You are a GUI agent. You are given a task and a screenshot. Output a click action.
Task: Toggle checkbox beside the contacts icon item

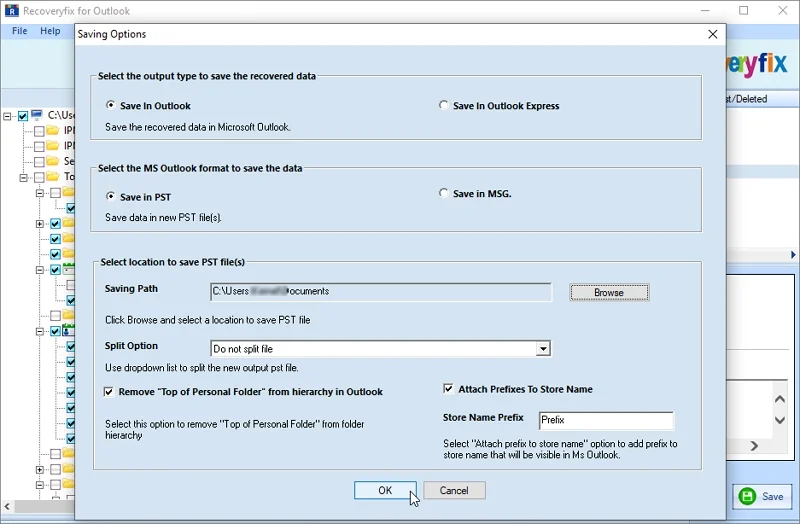click(56, 331)
